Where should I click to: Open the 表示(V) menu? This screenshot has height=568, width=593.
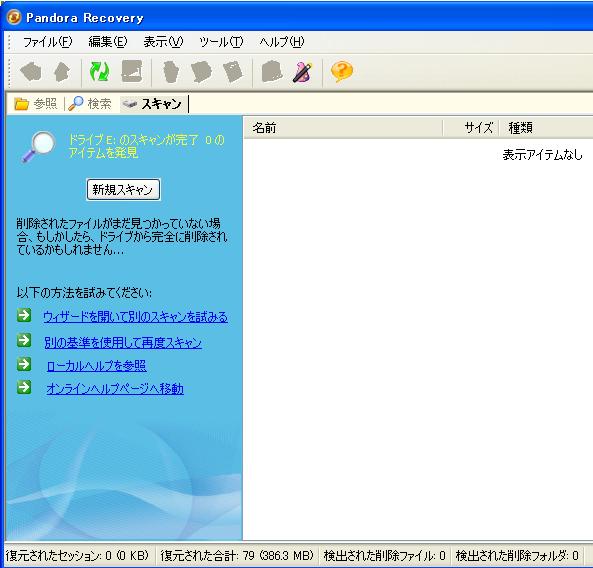[x=163, y=42]
